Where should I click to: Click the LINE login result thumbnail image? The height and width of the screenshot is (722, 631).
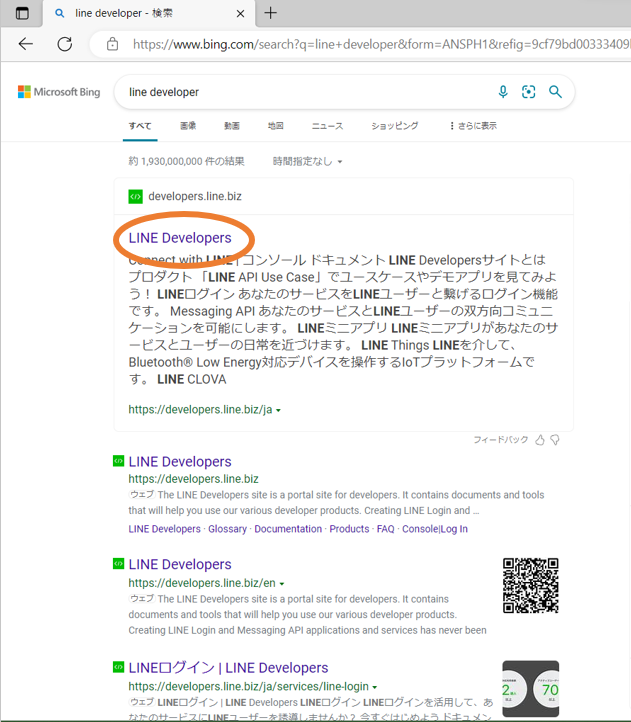coord(531,689)
